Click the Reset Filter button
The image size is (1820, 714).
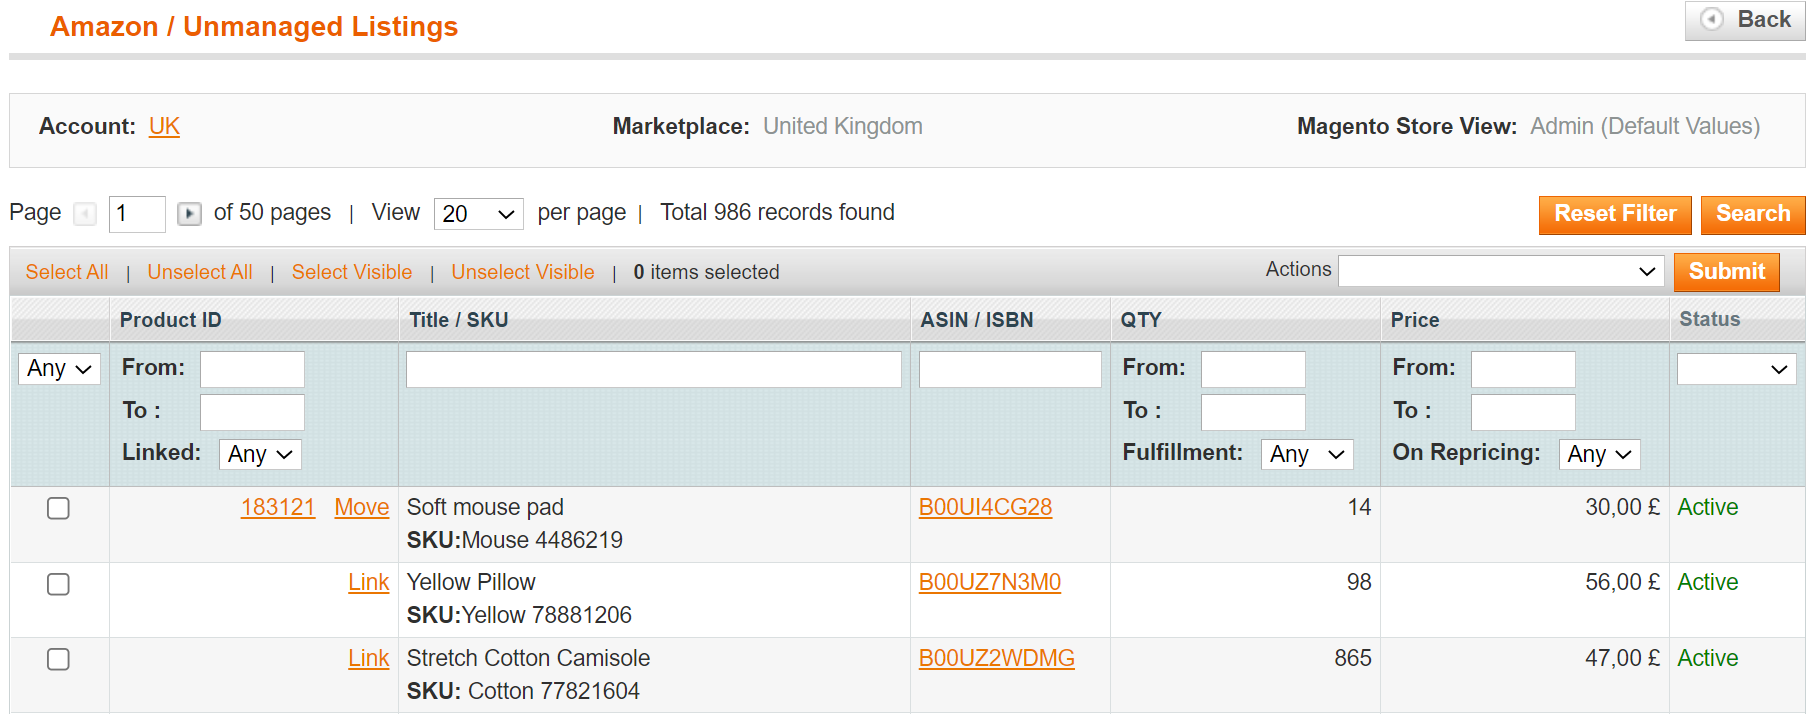1615,215
